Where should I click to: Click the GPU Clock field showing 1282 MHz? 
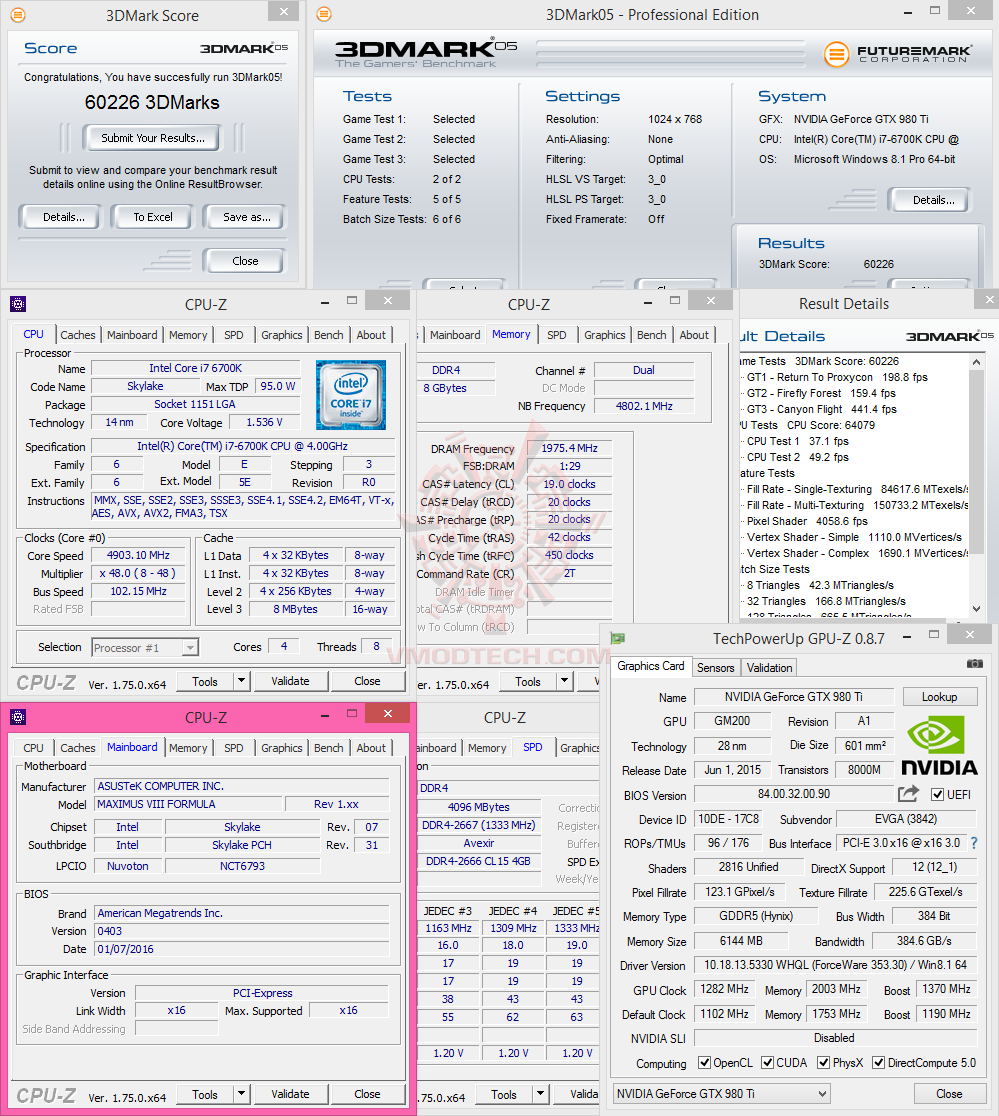click(724, 989)
